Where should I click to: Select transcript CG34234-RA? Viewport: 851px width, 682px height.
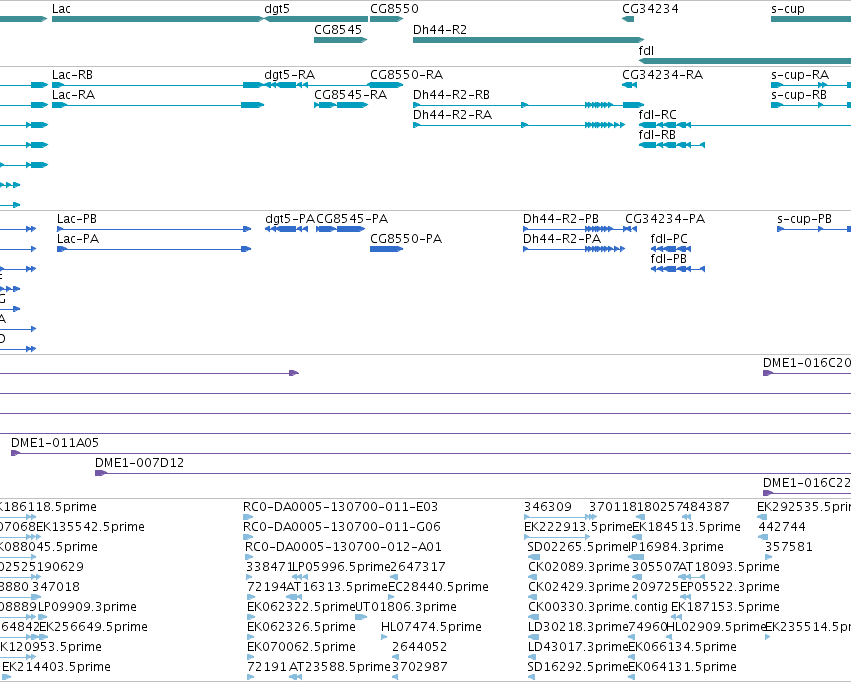[x=629, y=85]
